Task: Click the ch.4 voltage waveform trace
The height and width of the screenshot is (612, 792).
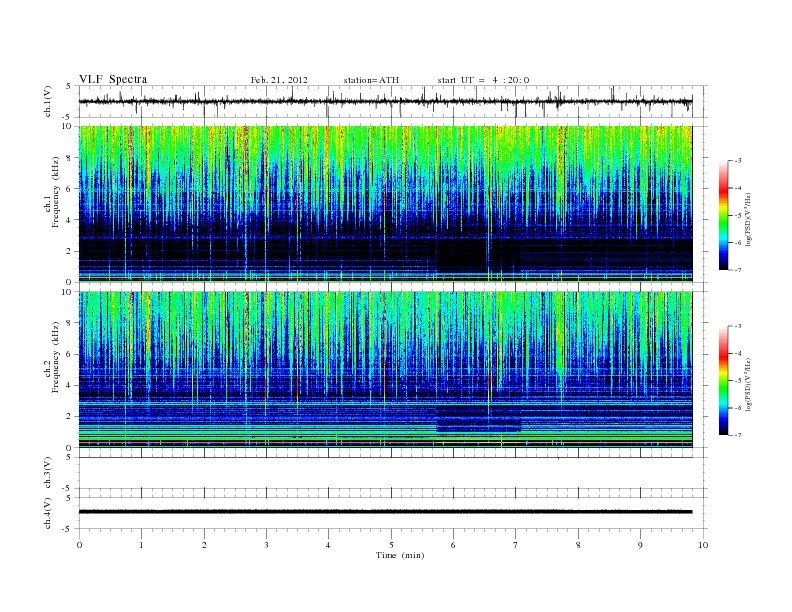Action: (x=385, y=512)
